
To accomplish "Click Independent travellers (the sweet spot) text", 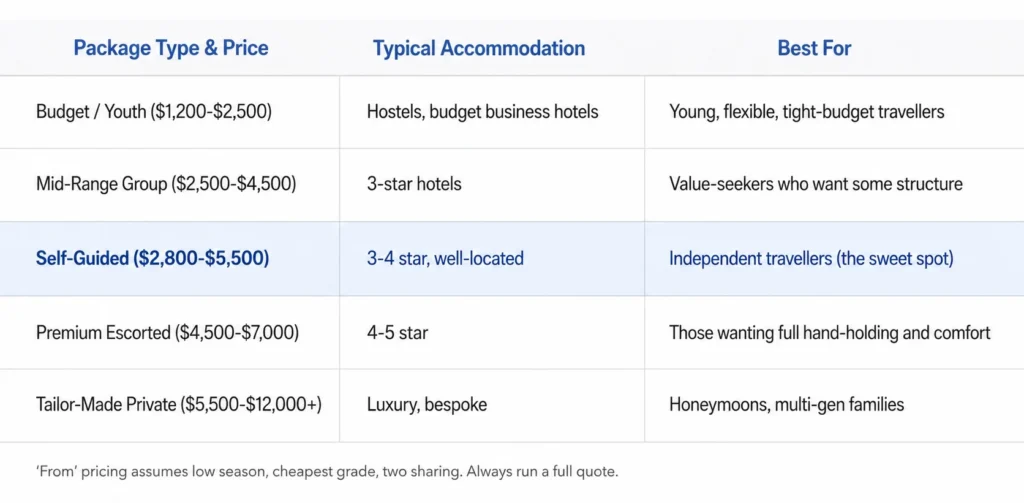I will 811,259.
